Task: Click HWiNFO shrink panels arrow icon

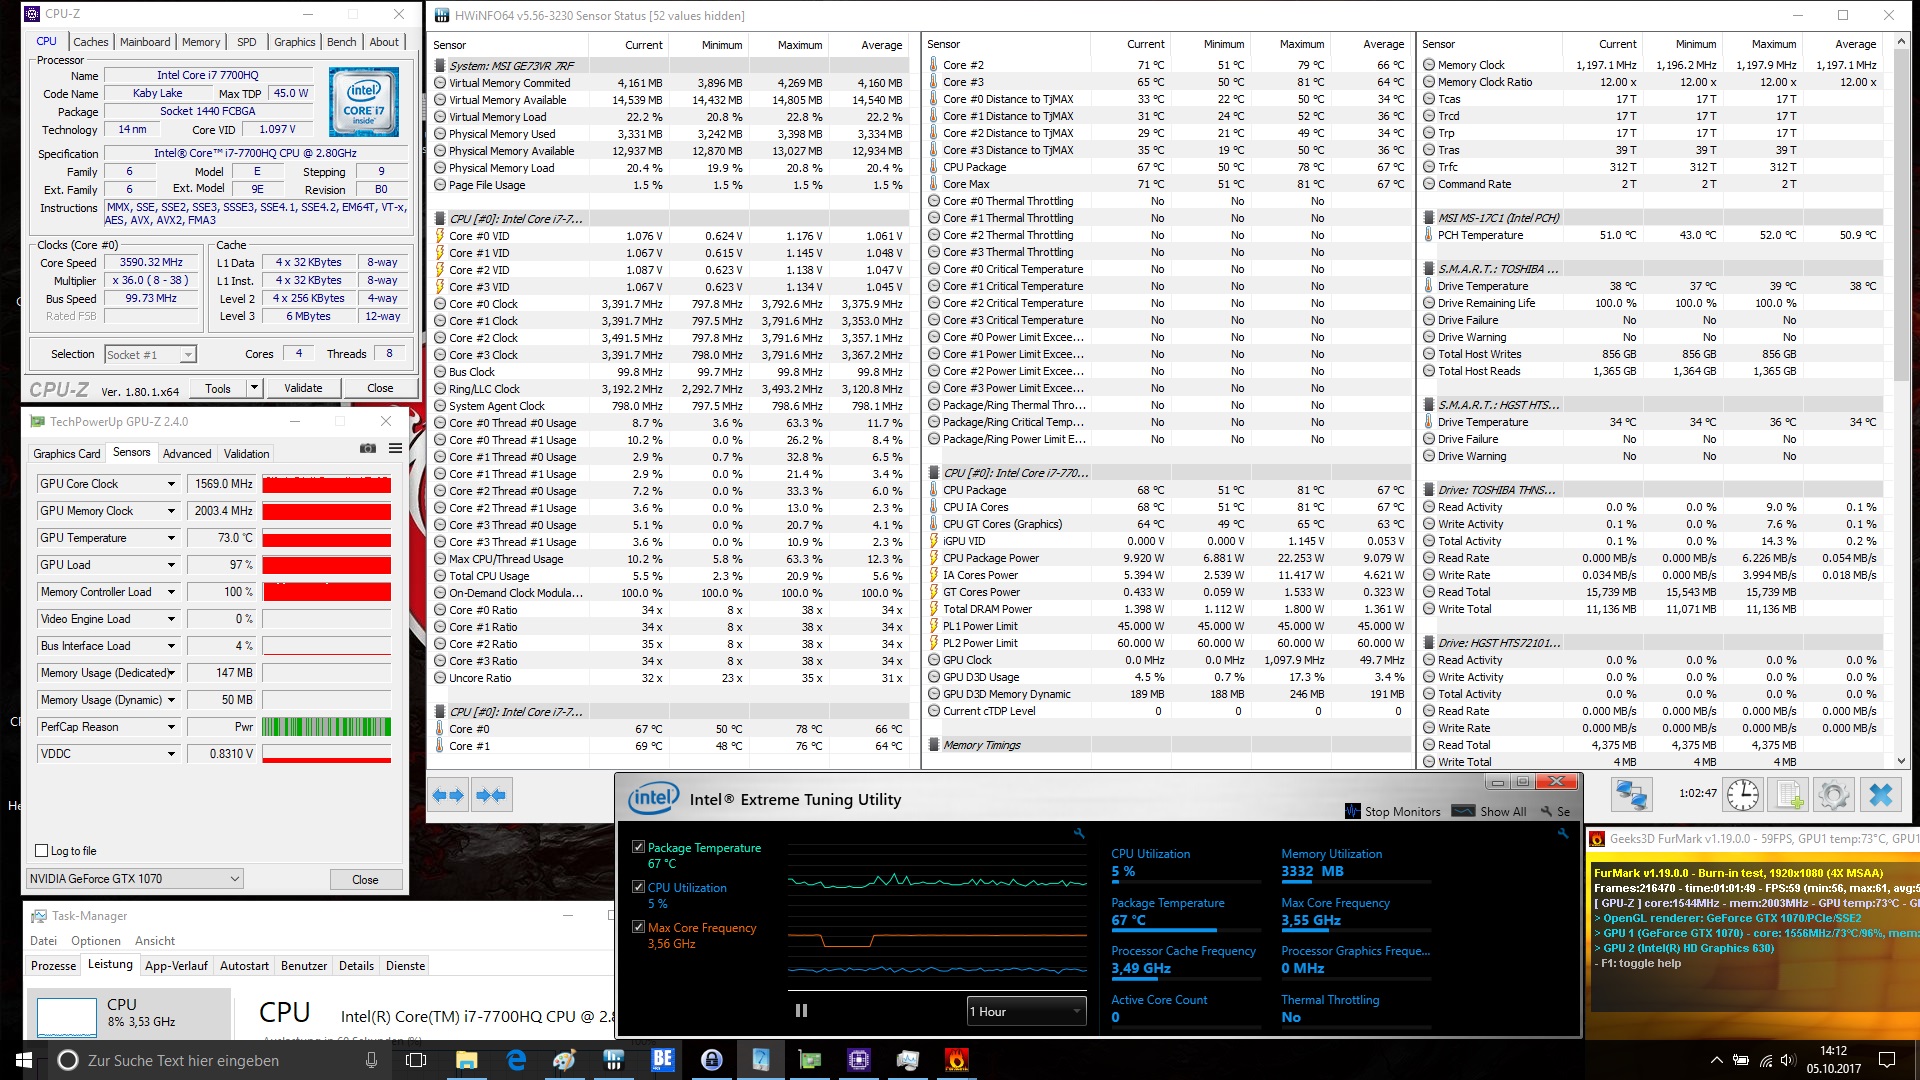Action: point(491,795)
